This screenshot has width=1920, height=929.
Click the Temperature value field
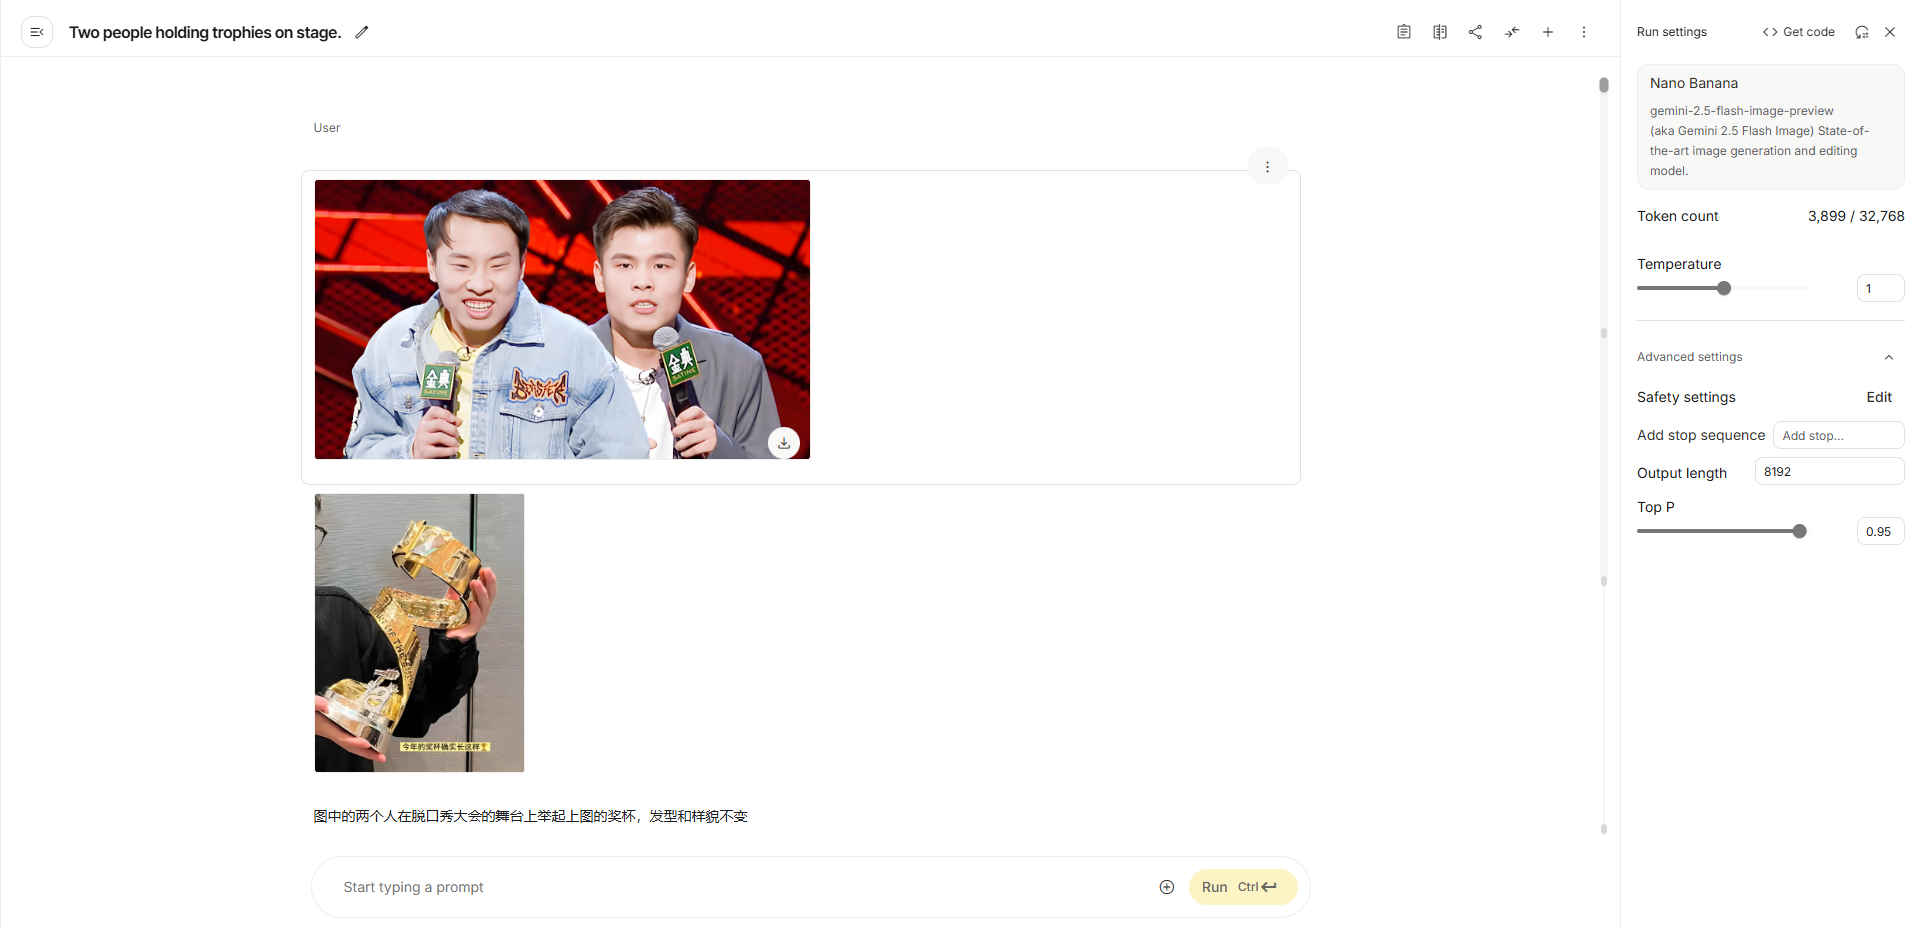(1880, 288)
